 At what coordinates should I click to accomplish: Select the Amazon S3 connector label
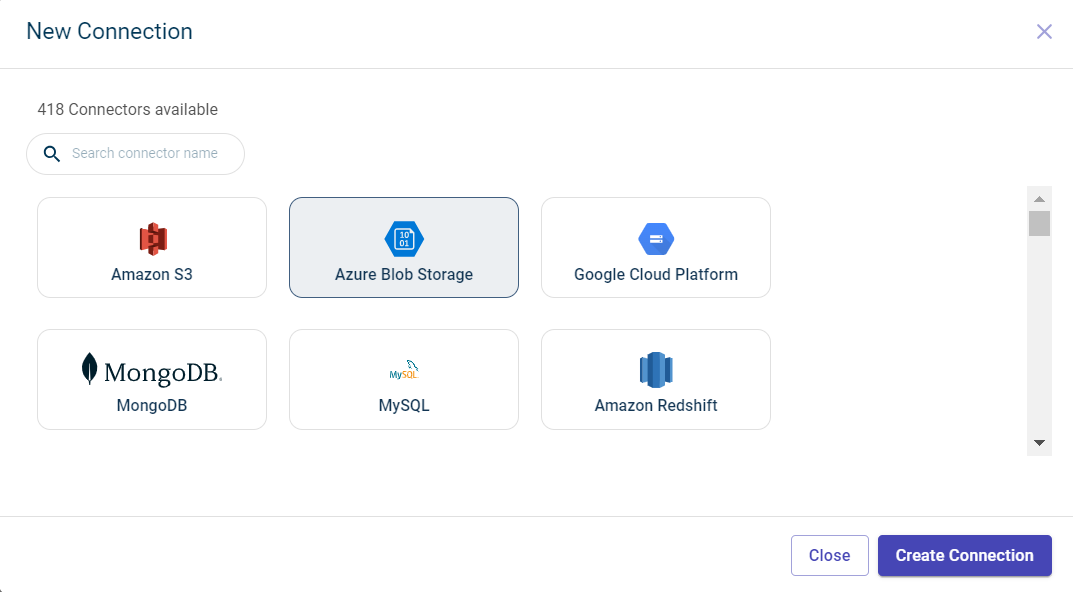tap(152, 274)
